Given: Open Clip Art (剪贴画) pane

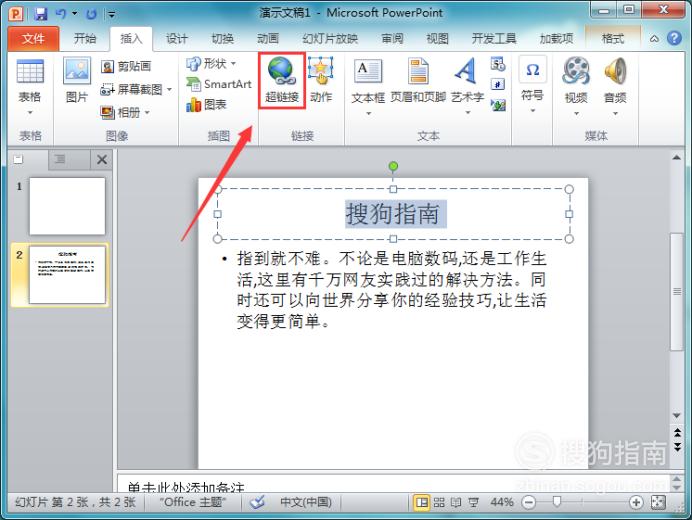Looking at the screenshot, I should [126, 66].
